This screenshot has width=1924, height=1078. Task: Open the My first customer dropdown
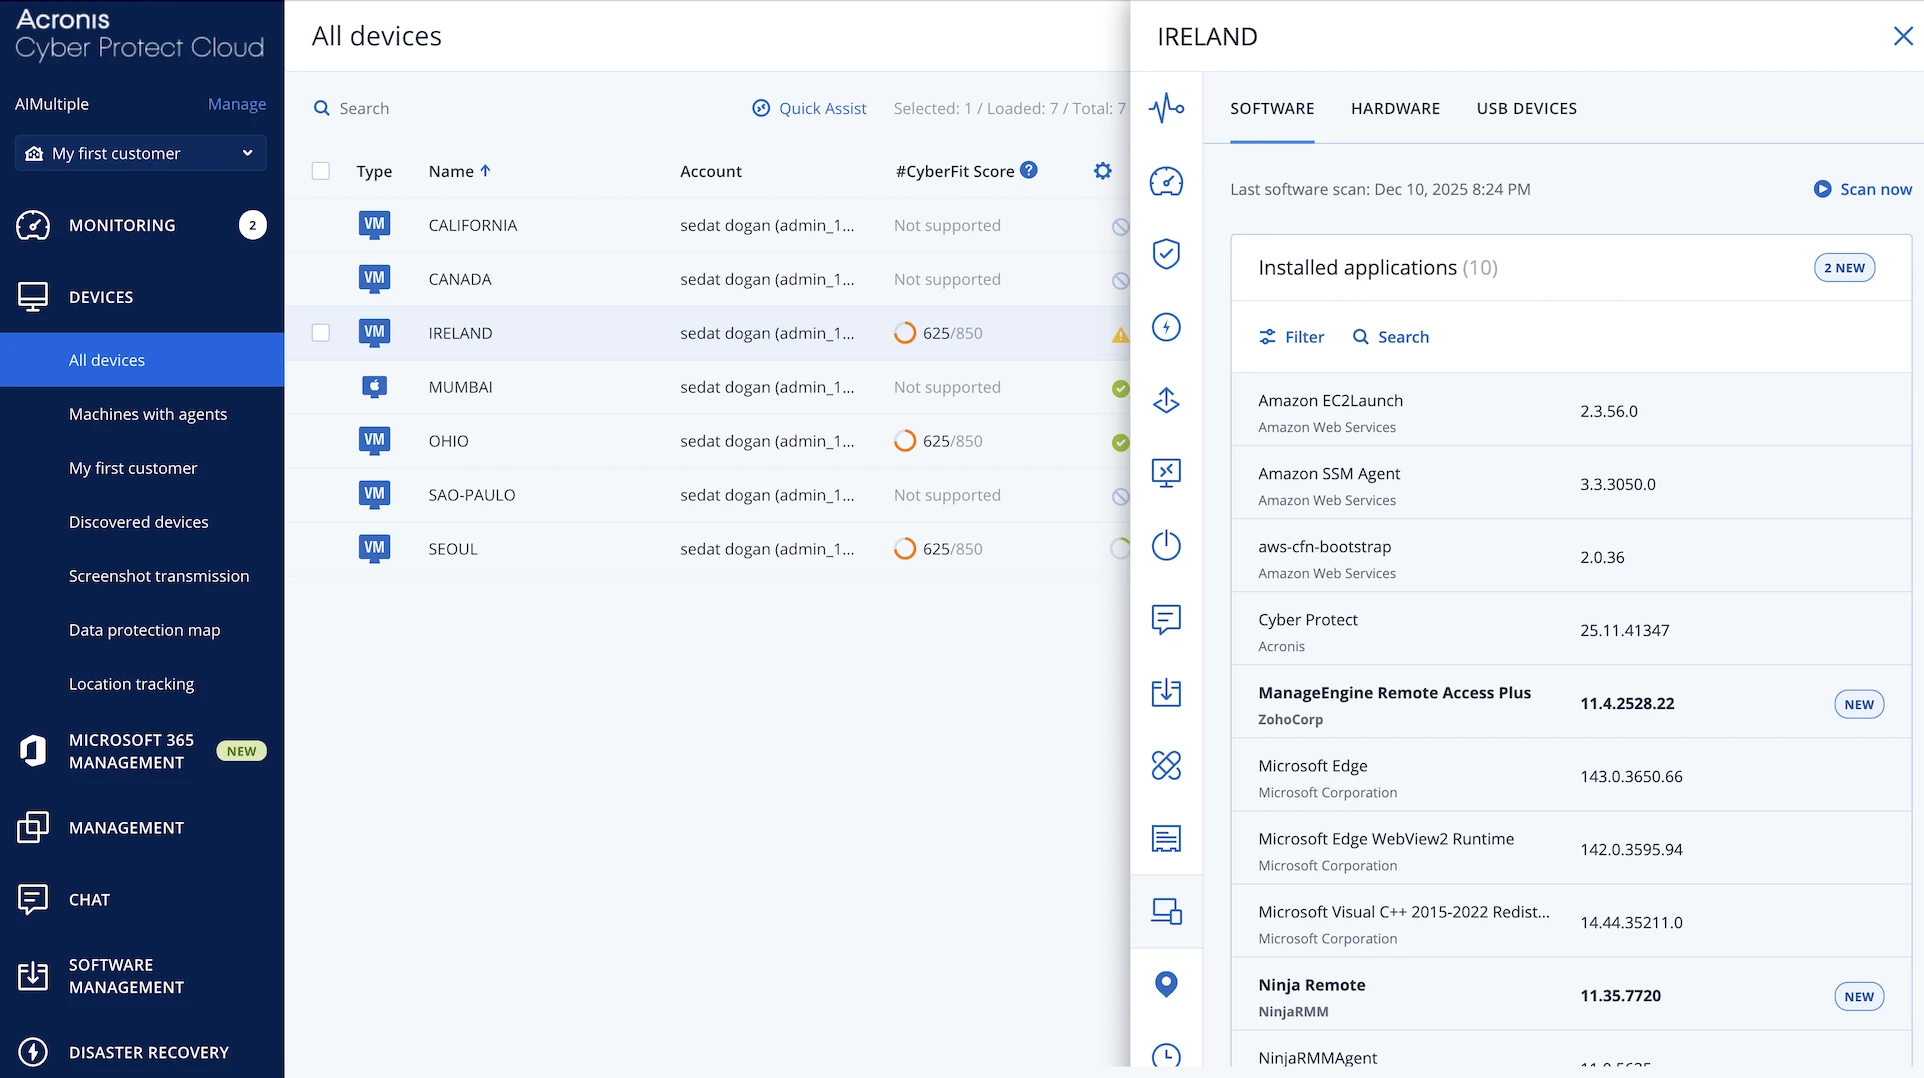[140, 153]
